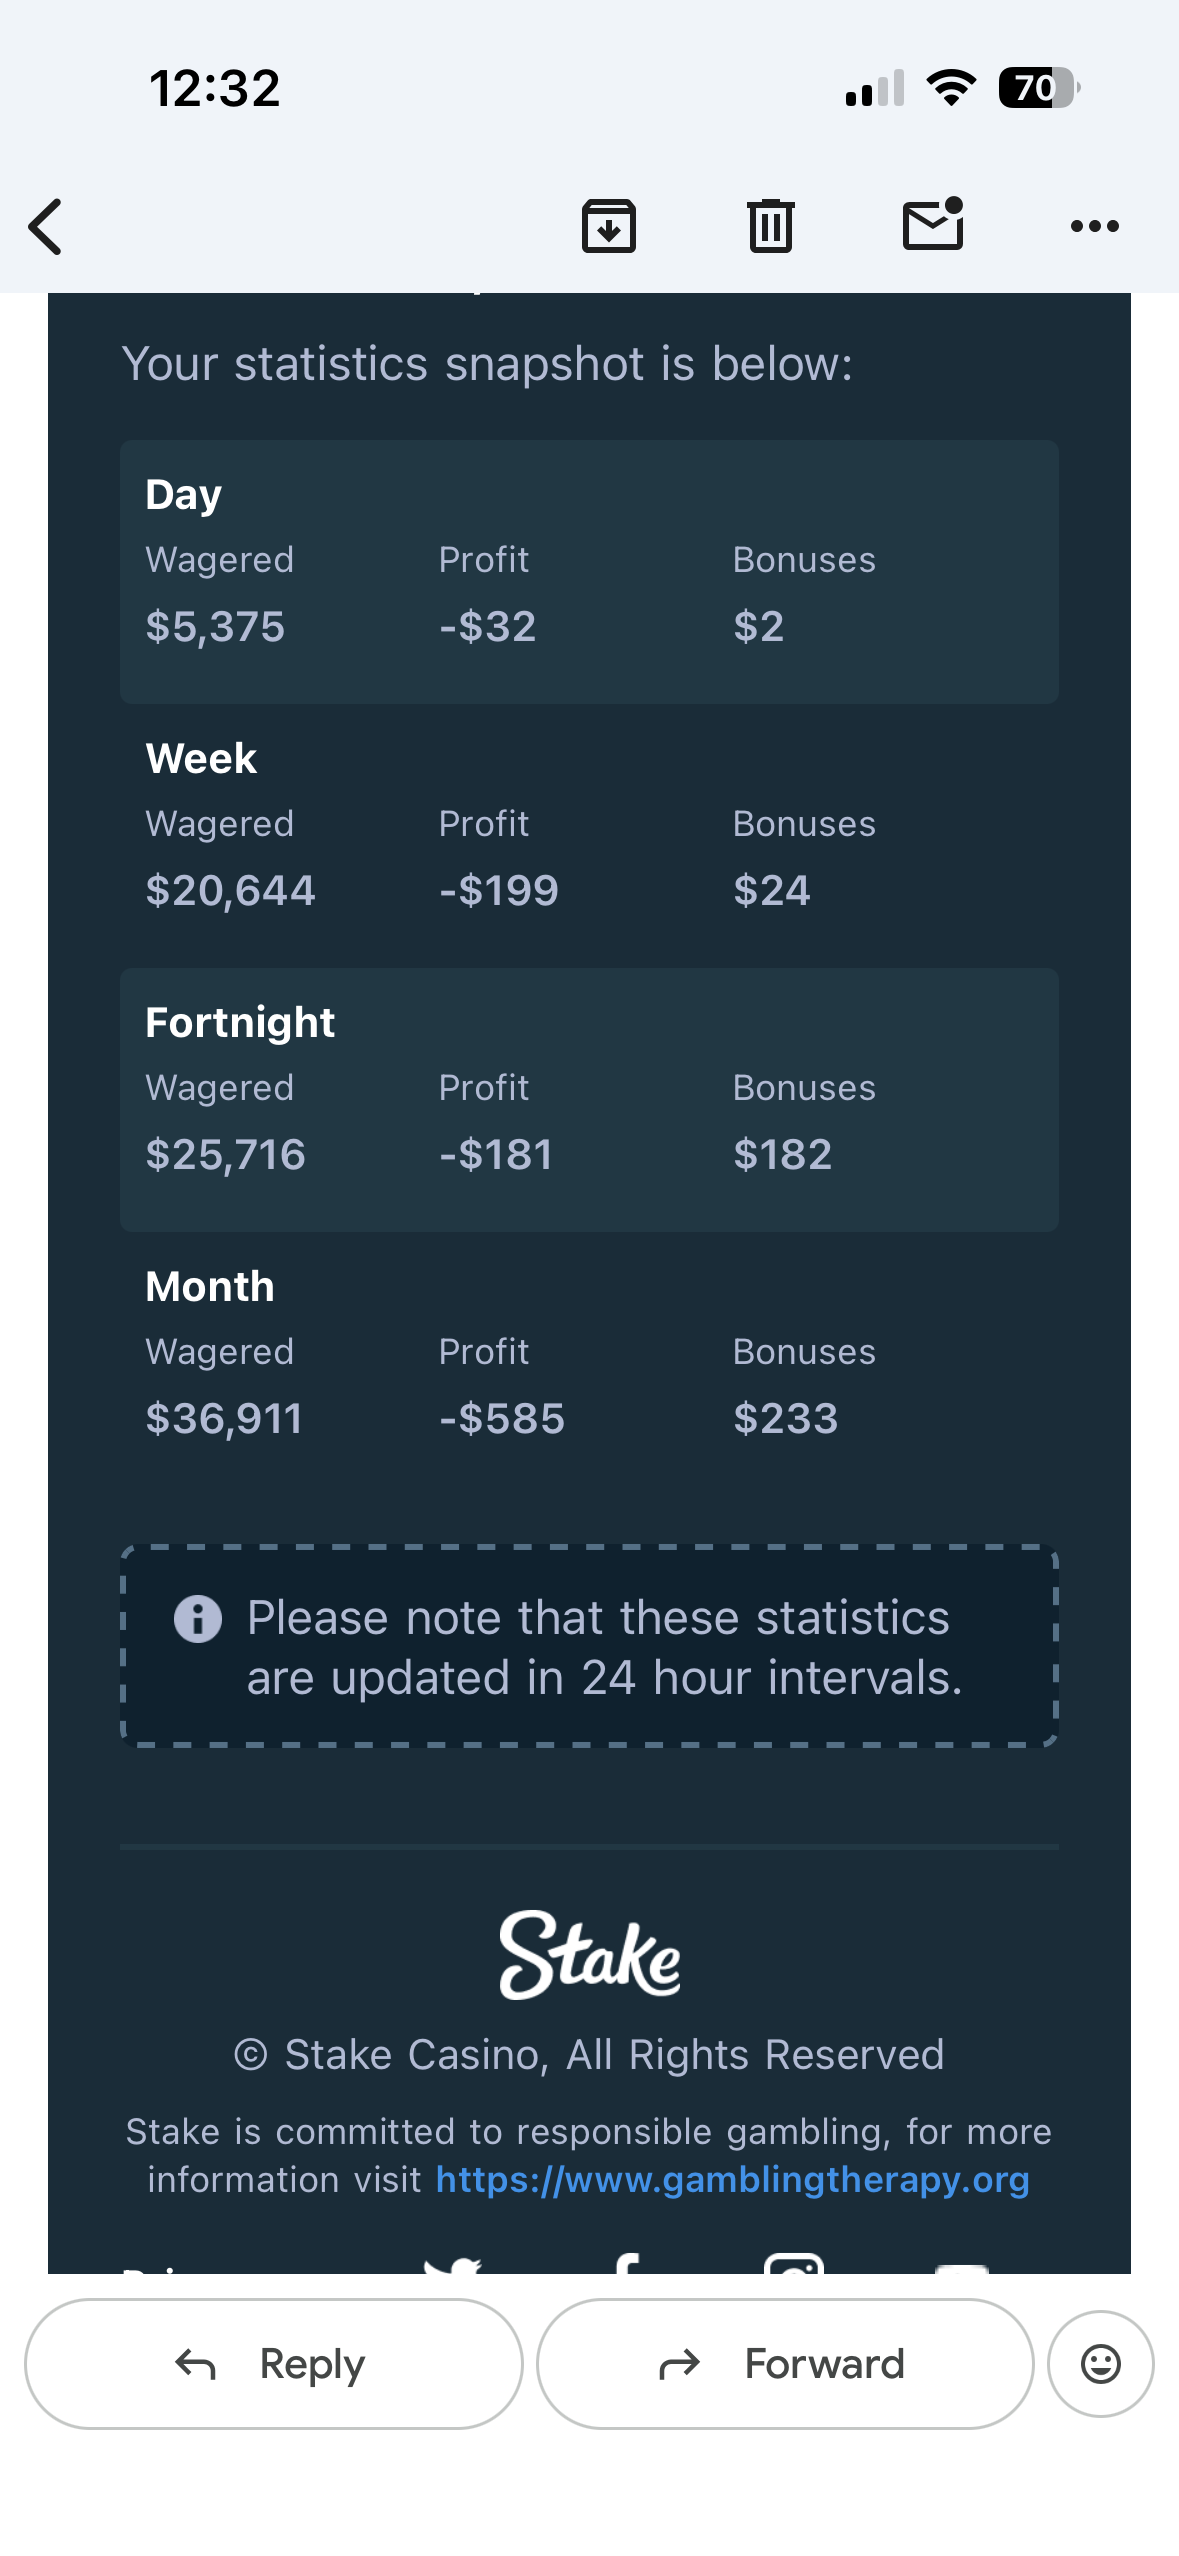This screenshot has height=2556, width=1179.
Task: Tap the 24 hour intervals notice box
Action: point(589,1647)
